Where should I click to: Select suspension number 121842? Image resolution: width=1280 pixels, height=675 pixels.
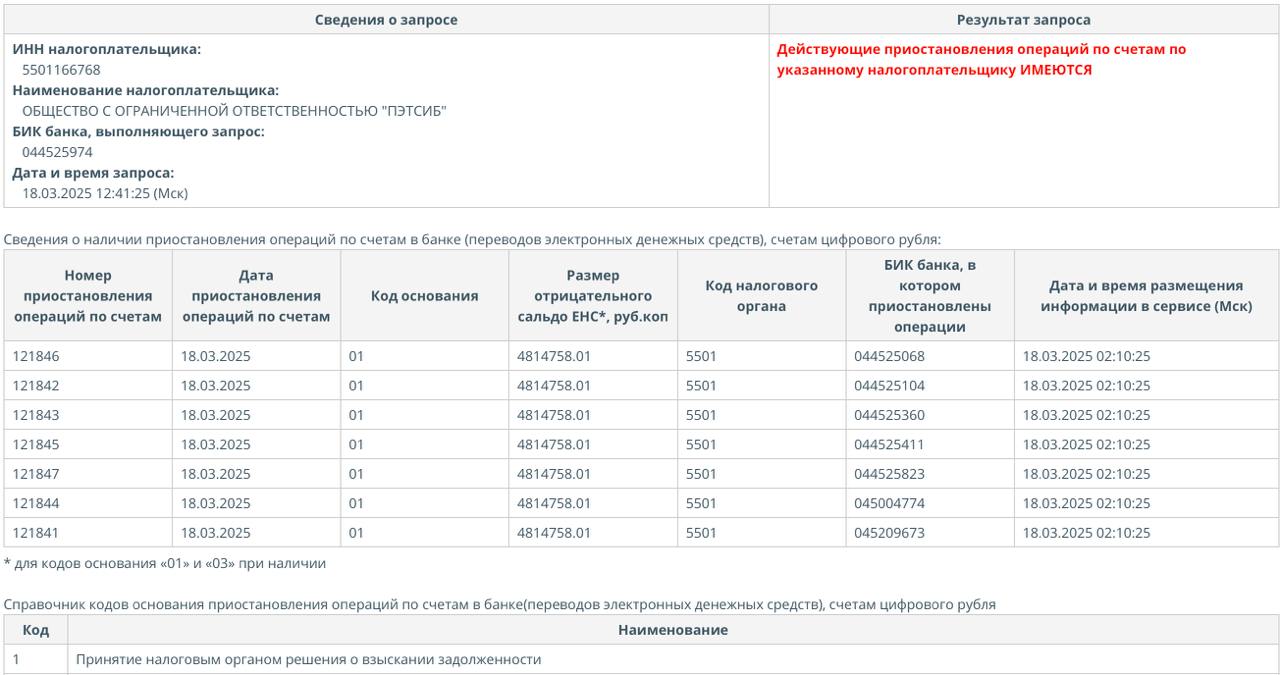[x=37, y=386]
